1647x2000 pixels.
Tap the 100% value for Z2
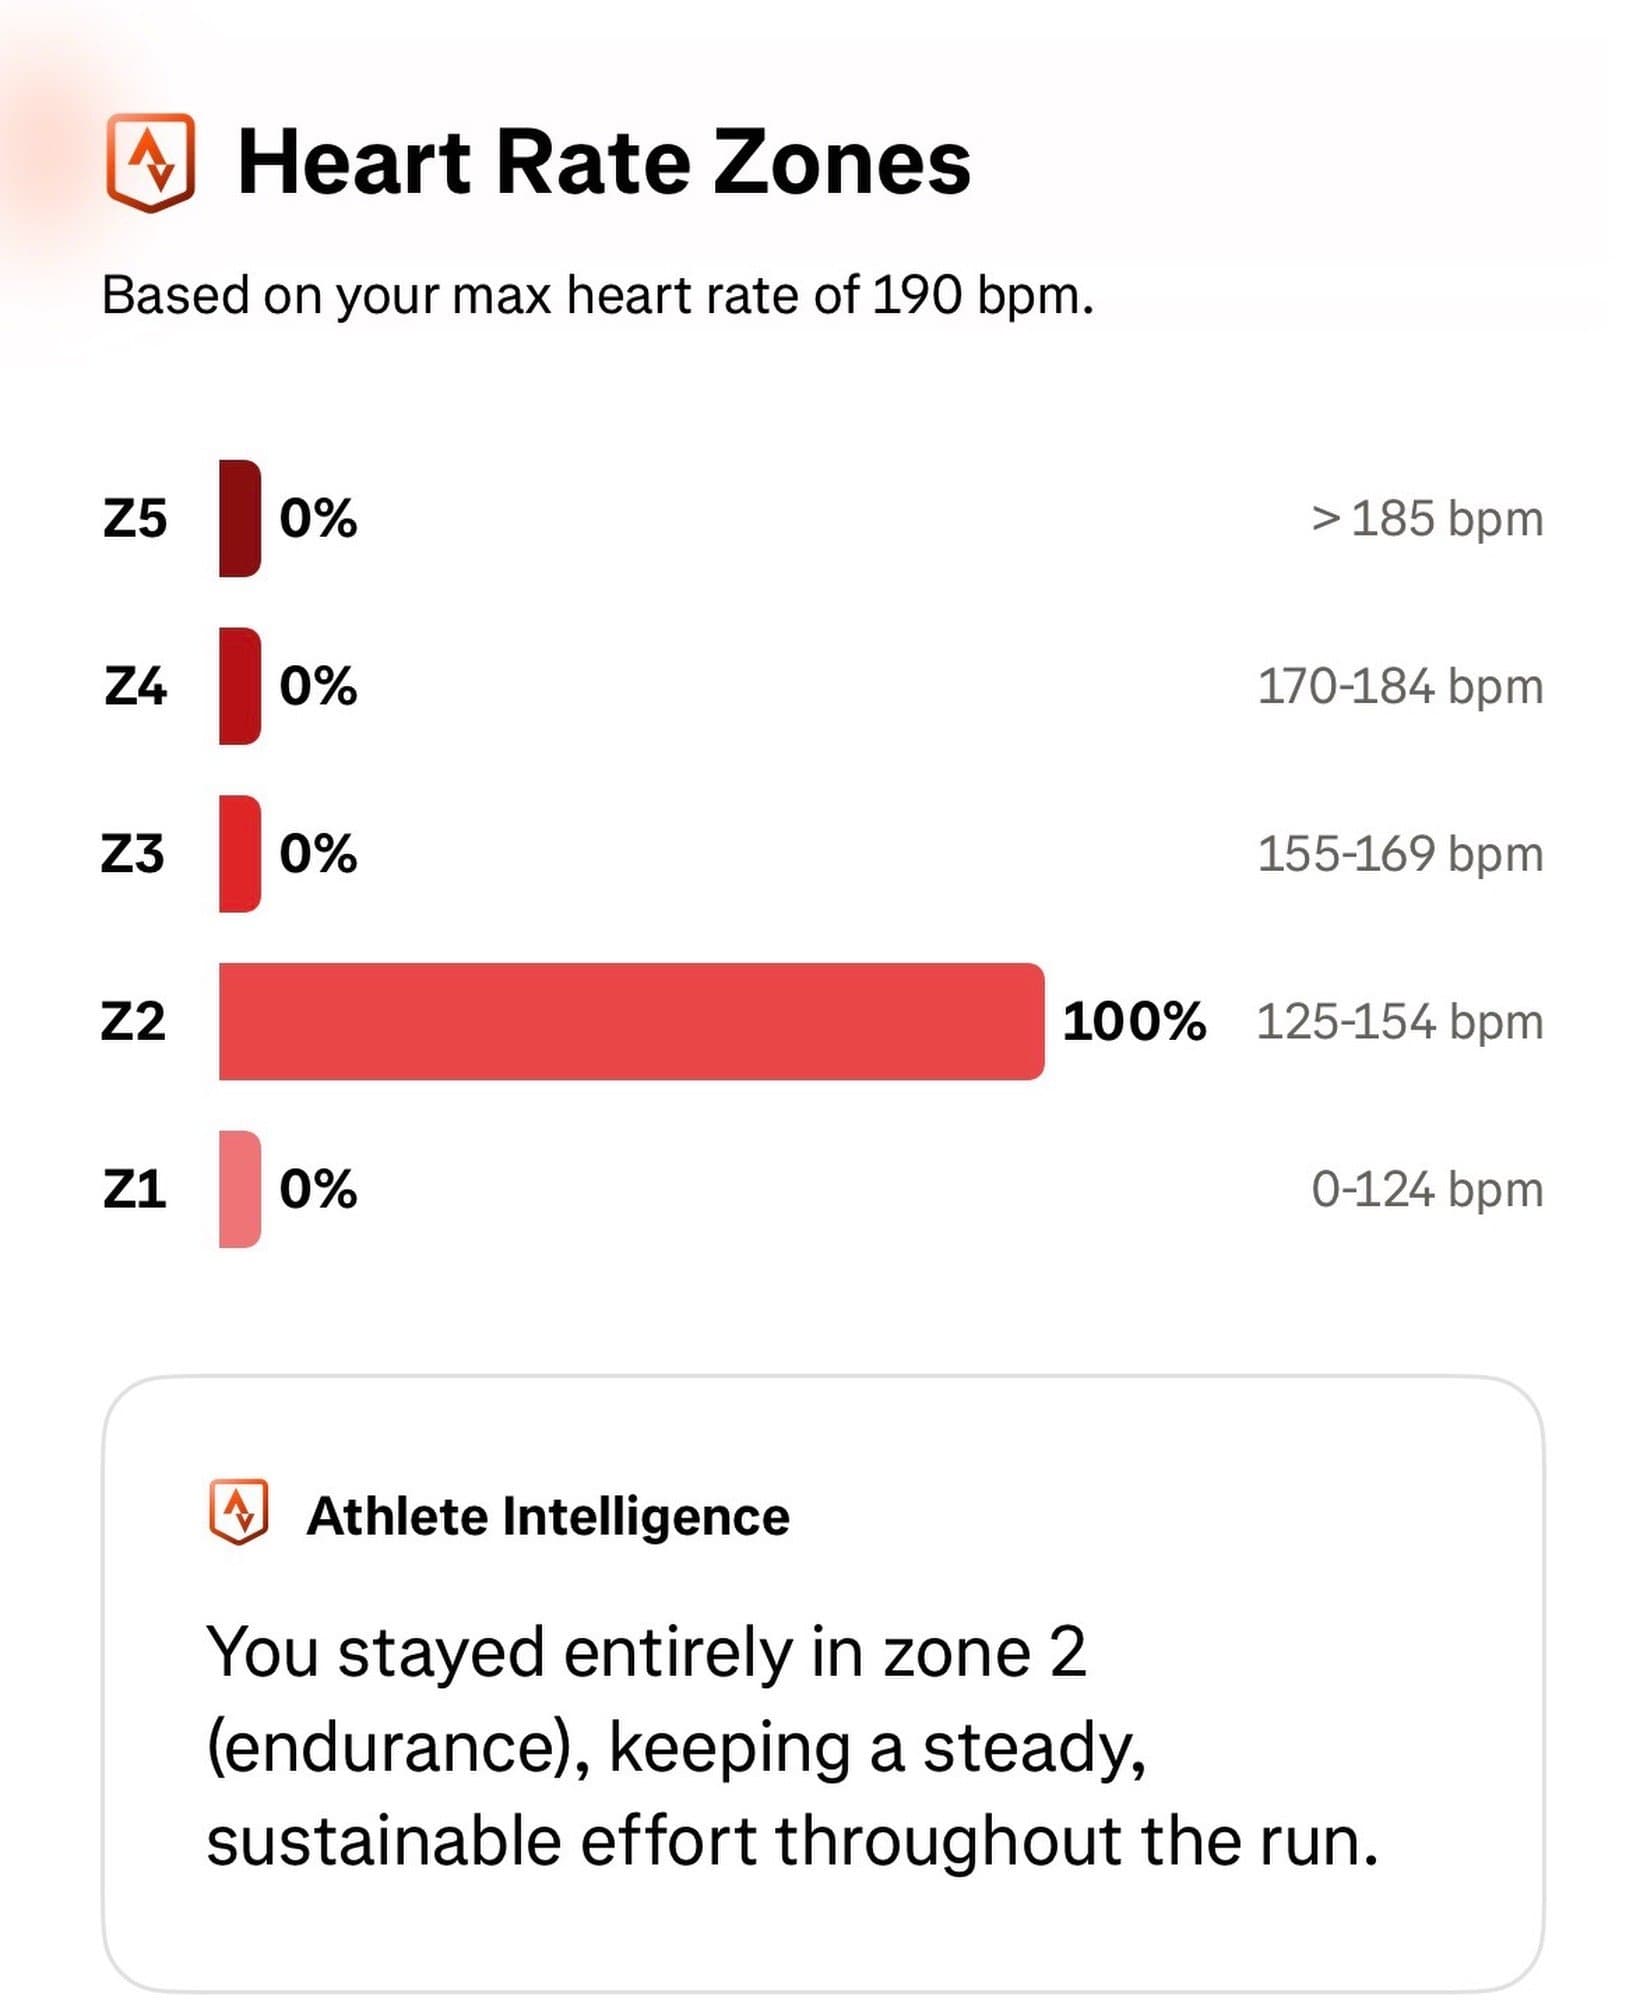click(1134, 1021)
